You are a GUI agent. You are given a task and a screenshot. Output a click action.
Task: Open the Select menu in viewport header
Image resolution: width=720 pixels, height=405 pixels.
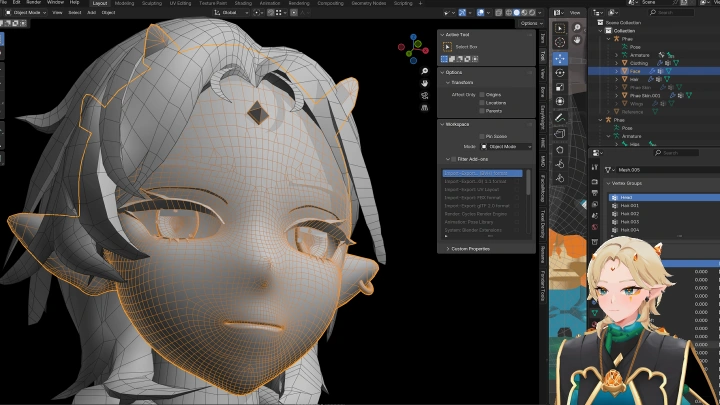(75, 13)
